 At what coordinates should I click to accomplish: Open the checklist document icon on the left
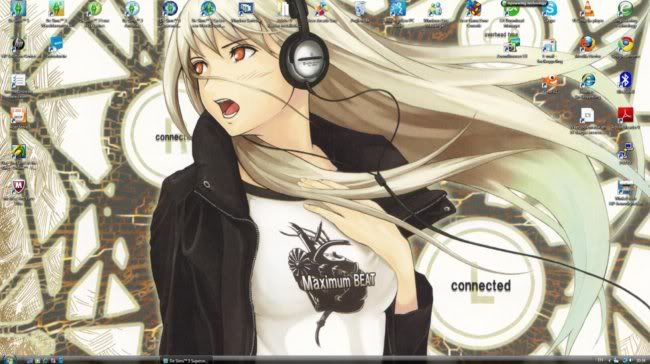(x=18, y=85)
